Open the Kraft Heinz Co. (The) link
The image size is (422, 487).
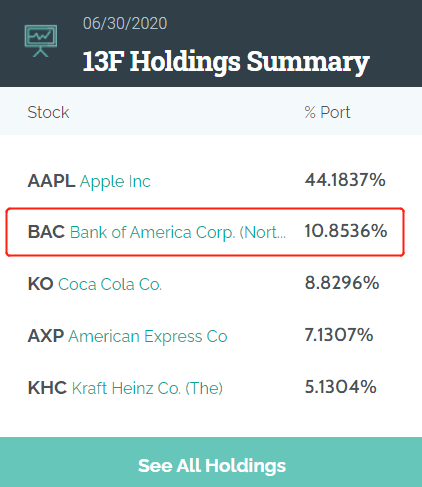(147, 388)
